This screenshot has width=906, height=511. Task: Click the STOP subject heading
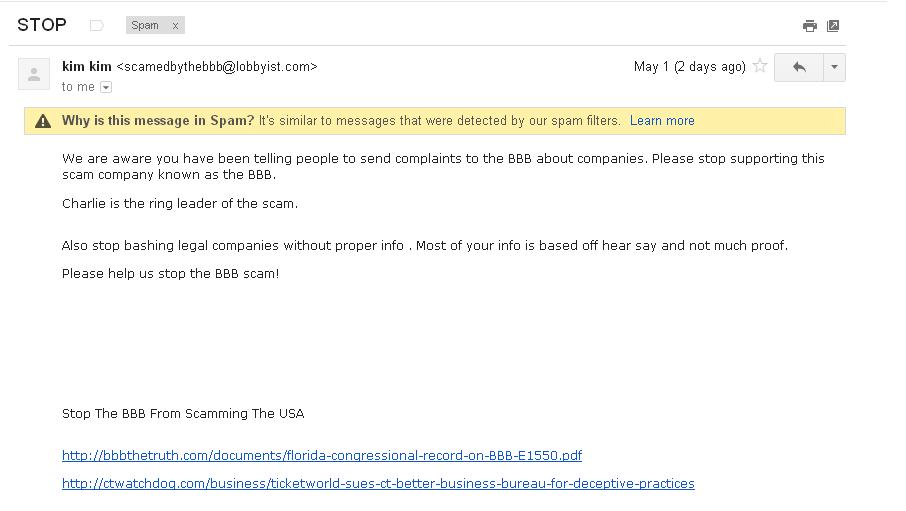(42, 25)
